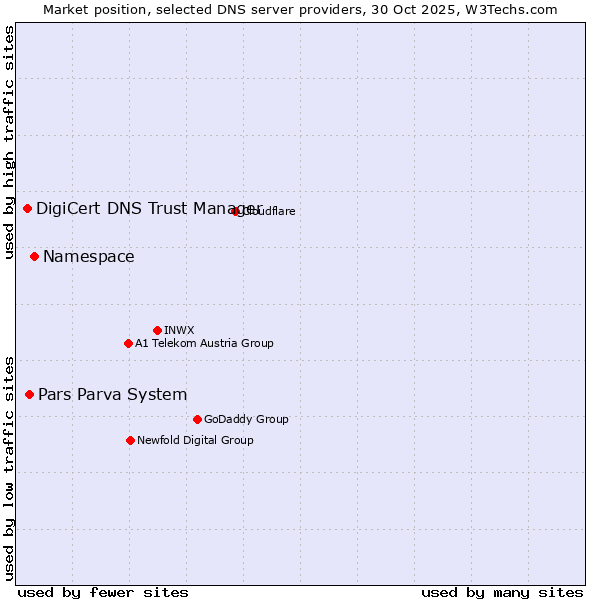This screenshot has height=600, width=600.
Task: Click the chart title mentioning W3Techs.com
Action: (x=300, y=9)
